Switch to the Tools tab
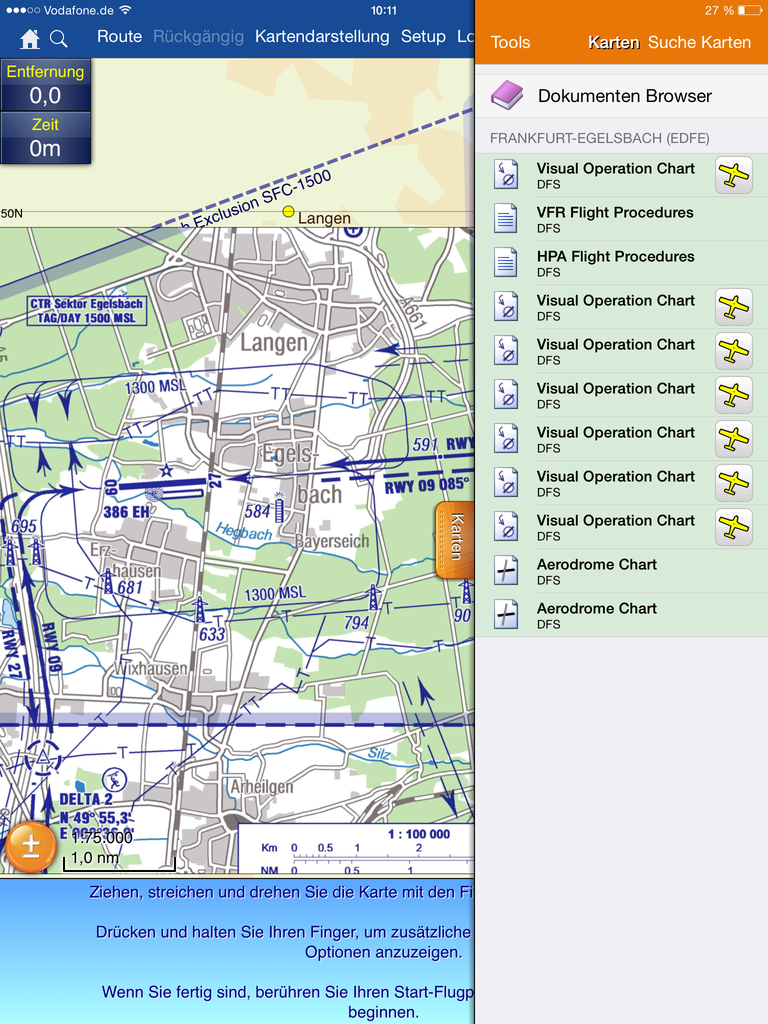The width and height of the screenshot is (768, 1024). coord(511,42)
